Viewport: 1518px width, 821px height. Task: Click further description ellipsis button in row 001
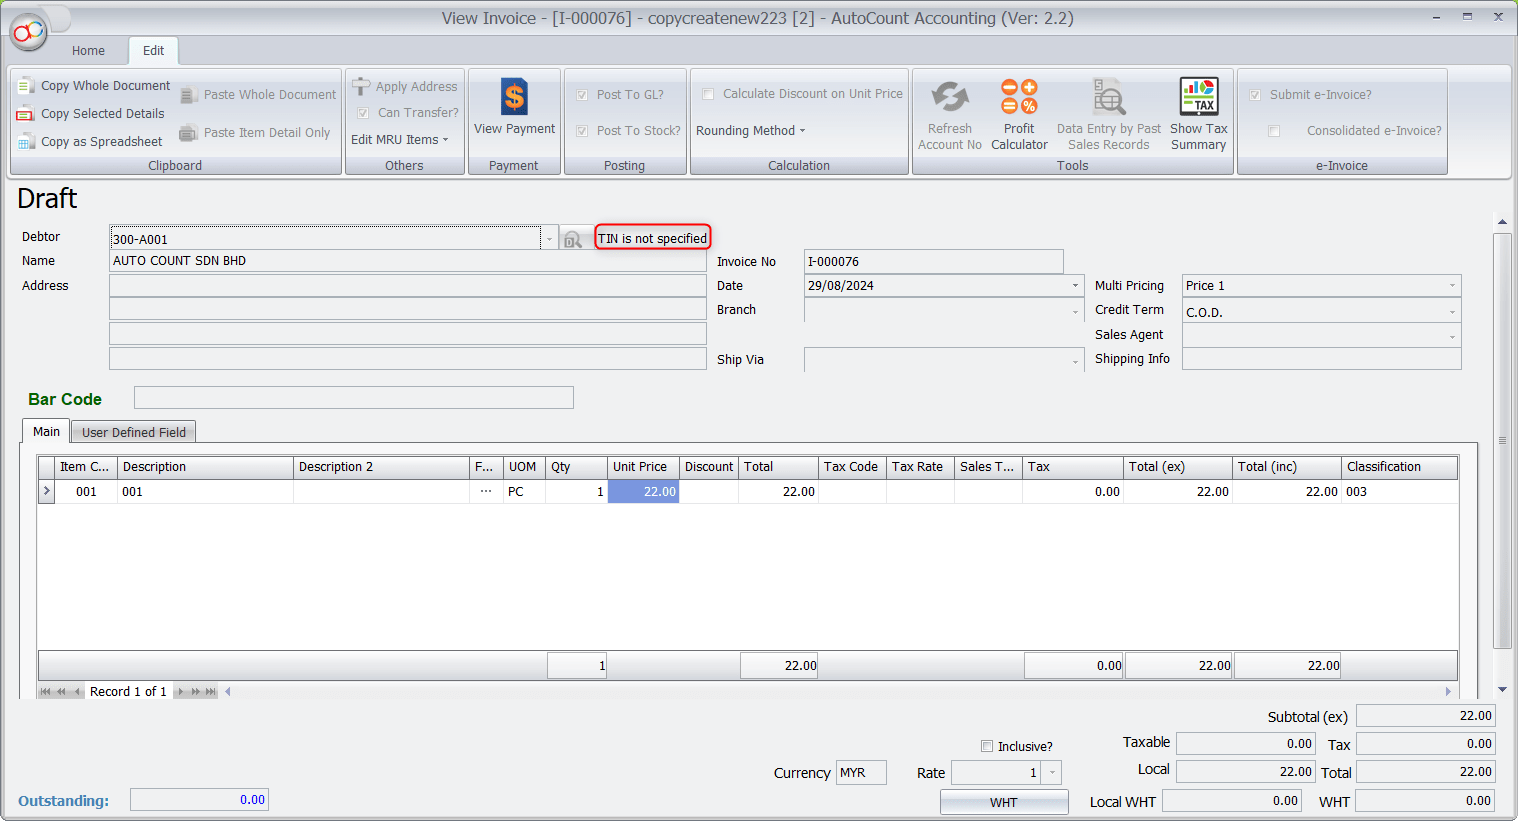point(485,492)
